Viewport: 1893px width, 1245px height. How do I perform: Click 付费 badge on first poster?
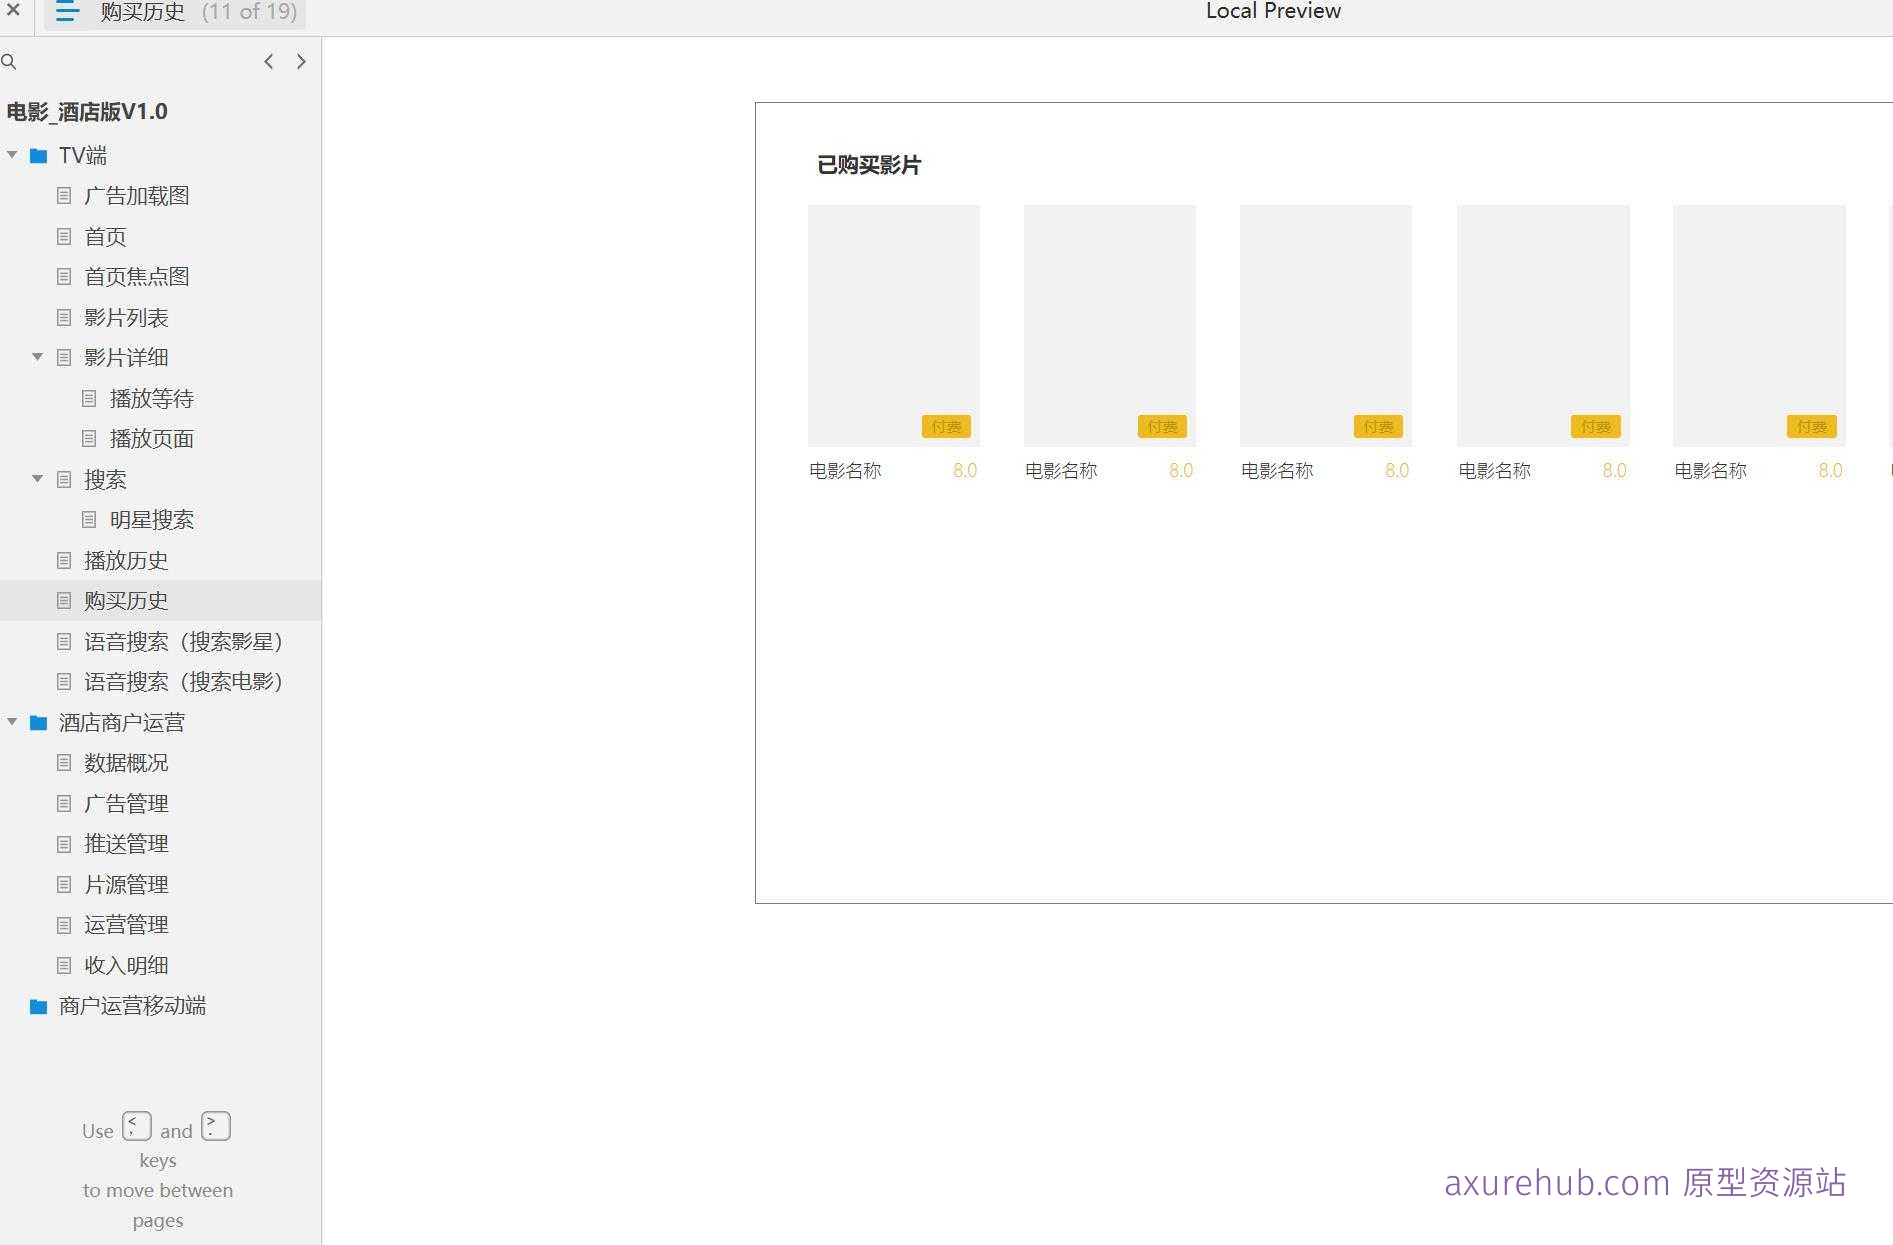pyautogui.click(x=946, y=427)
